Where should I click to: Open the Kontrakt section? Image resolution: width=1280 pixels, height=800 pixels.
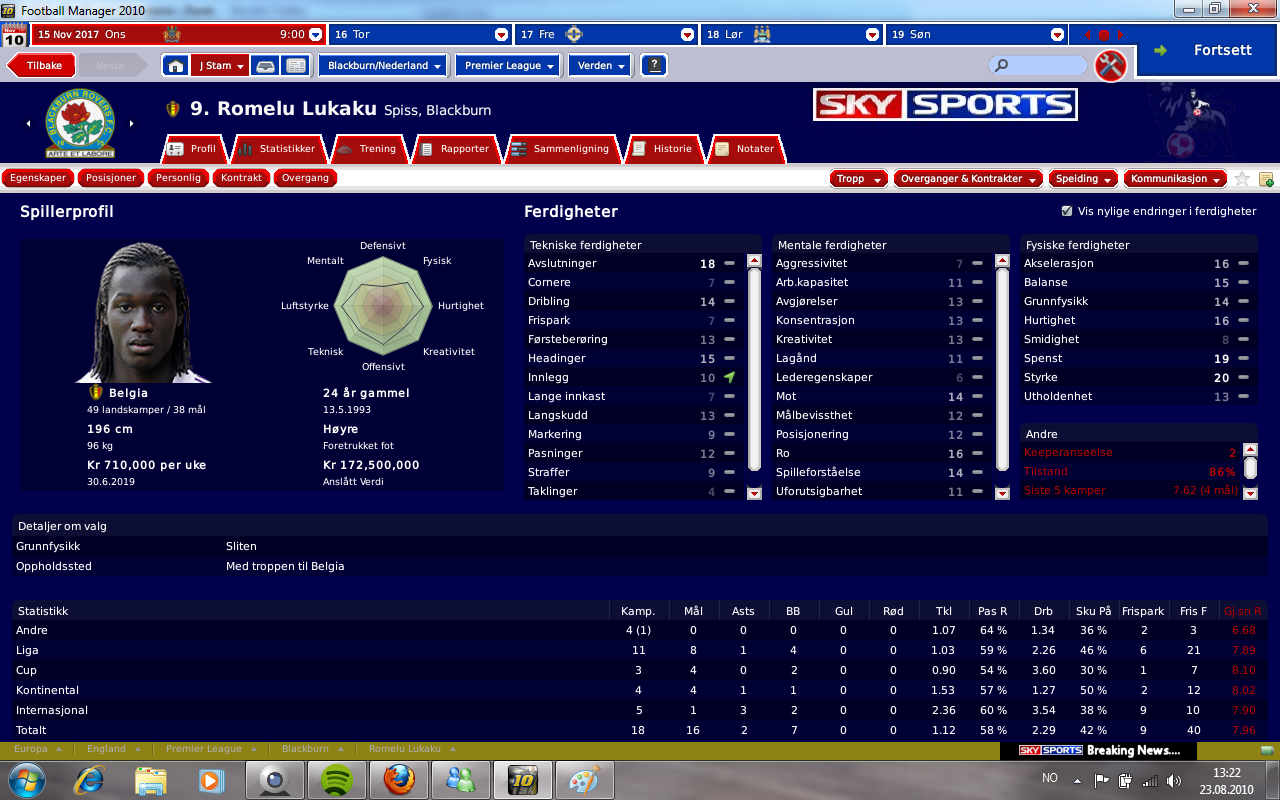241,179
